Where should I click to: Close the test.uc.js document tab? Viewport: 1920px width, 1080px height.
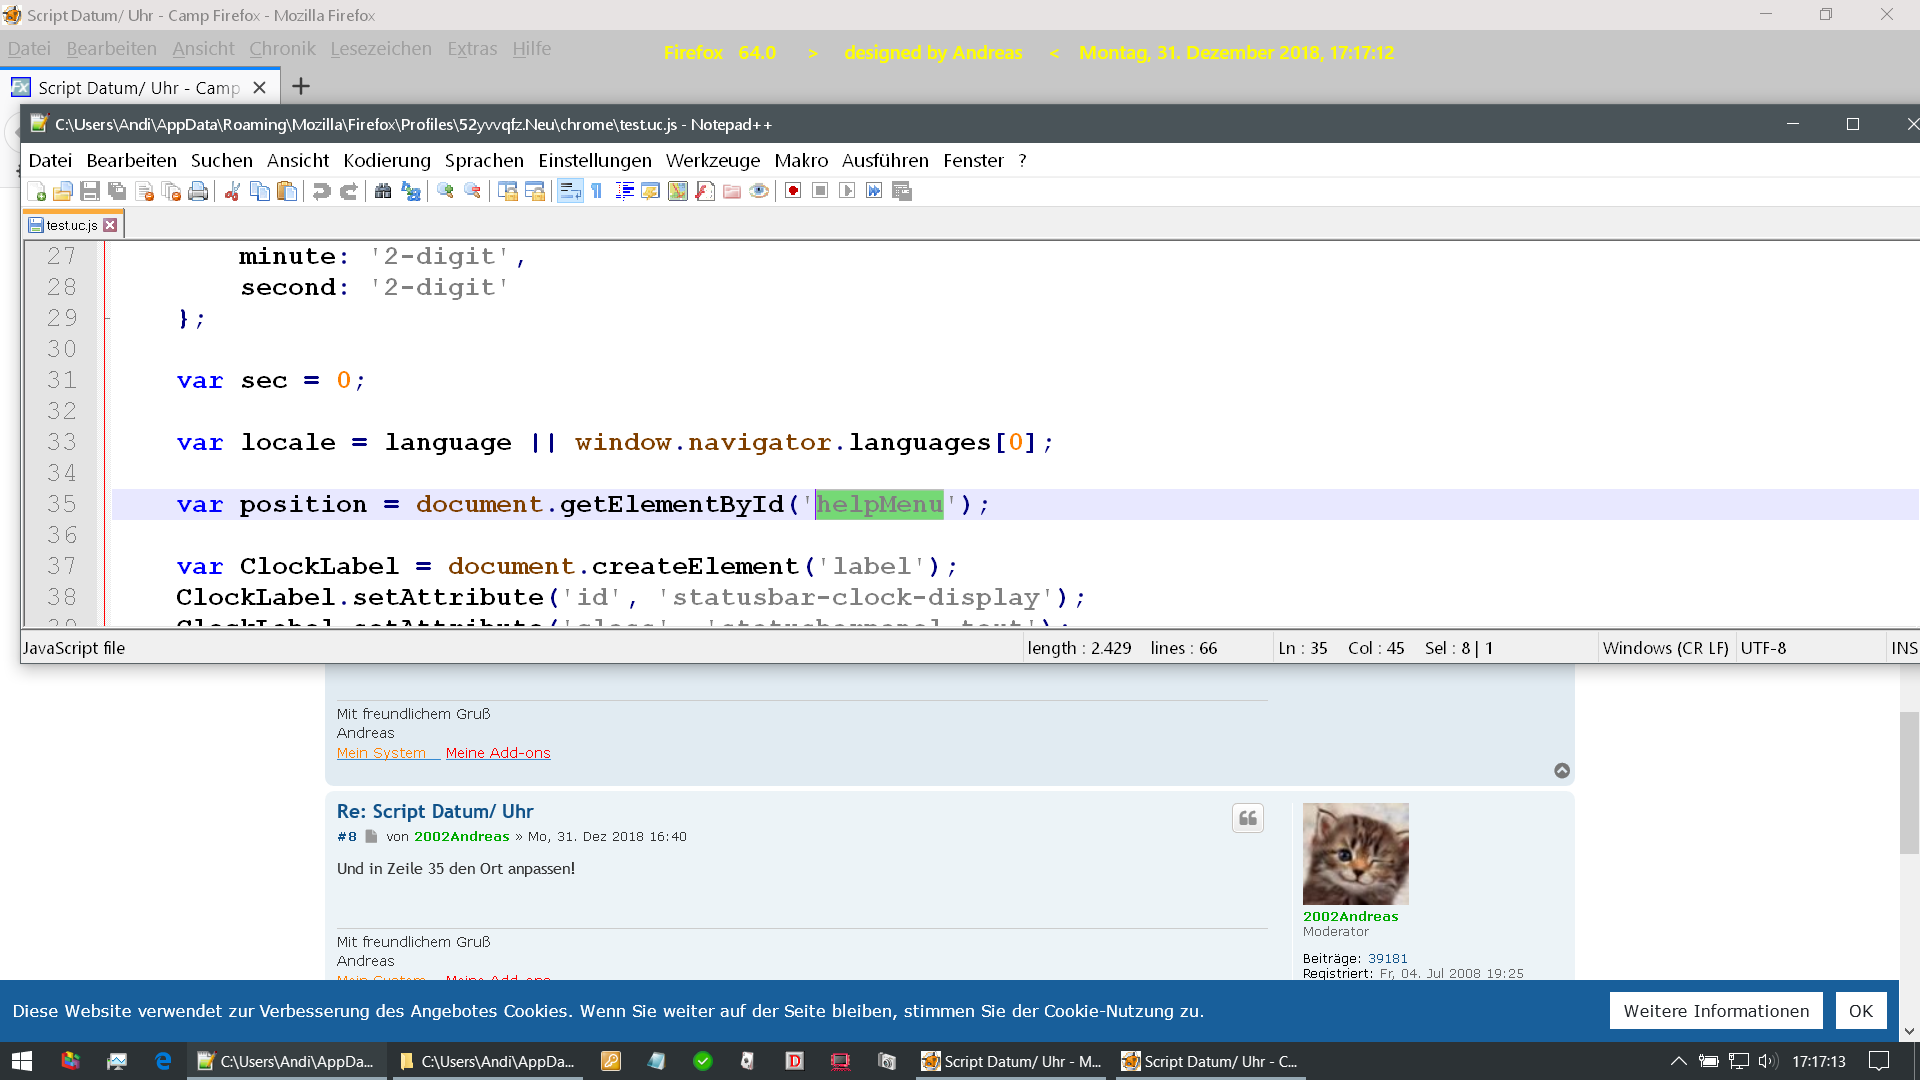(111, 225)
